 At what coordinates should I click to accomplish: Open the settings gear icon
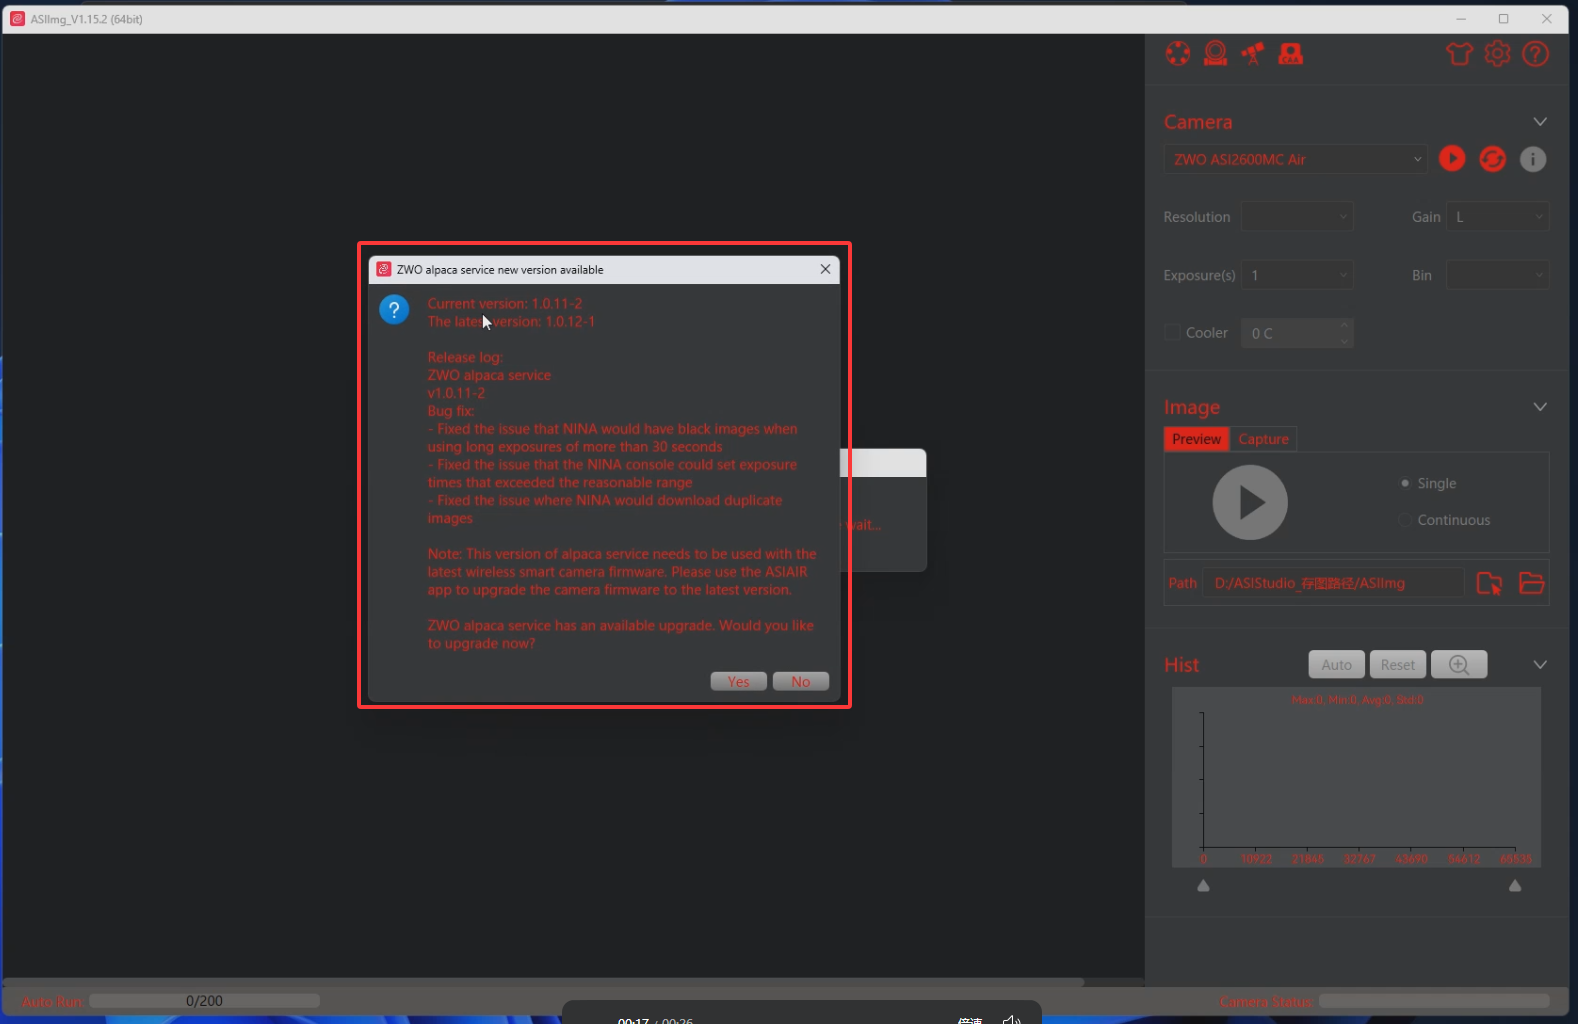click(x=1497, y=54)
